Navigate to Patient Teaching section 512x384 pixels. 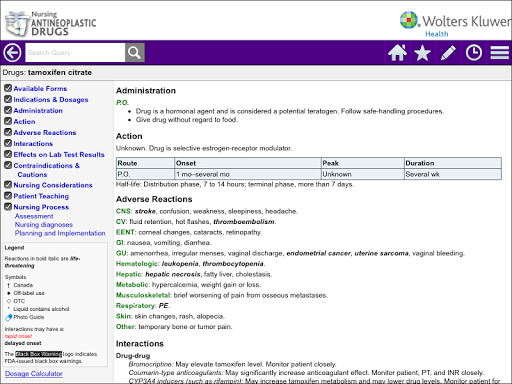pyautogui.click(x=41, y=196)
